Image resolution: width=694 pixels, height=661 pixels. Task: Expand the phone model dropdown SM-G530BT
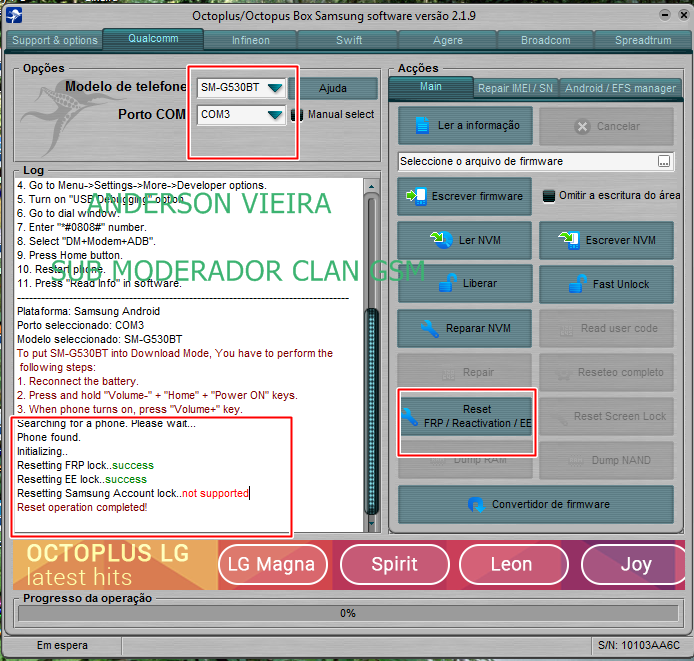click(x=274, y=88)
